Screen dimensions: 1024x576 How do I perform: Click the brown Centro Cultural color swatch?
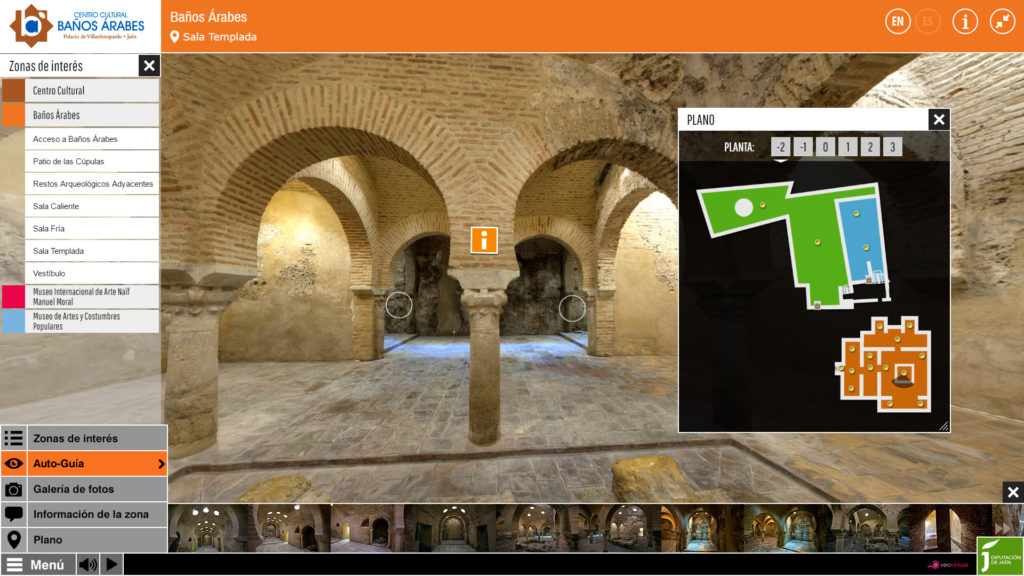click(x=13, y=90)
